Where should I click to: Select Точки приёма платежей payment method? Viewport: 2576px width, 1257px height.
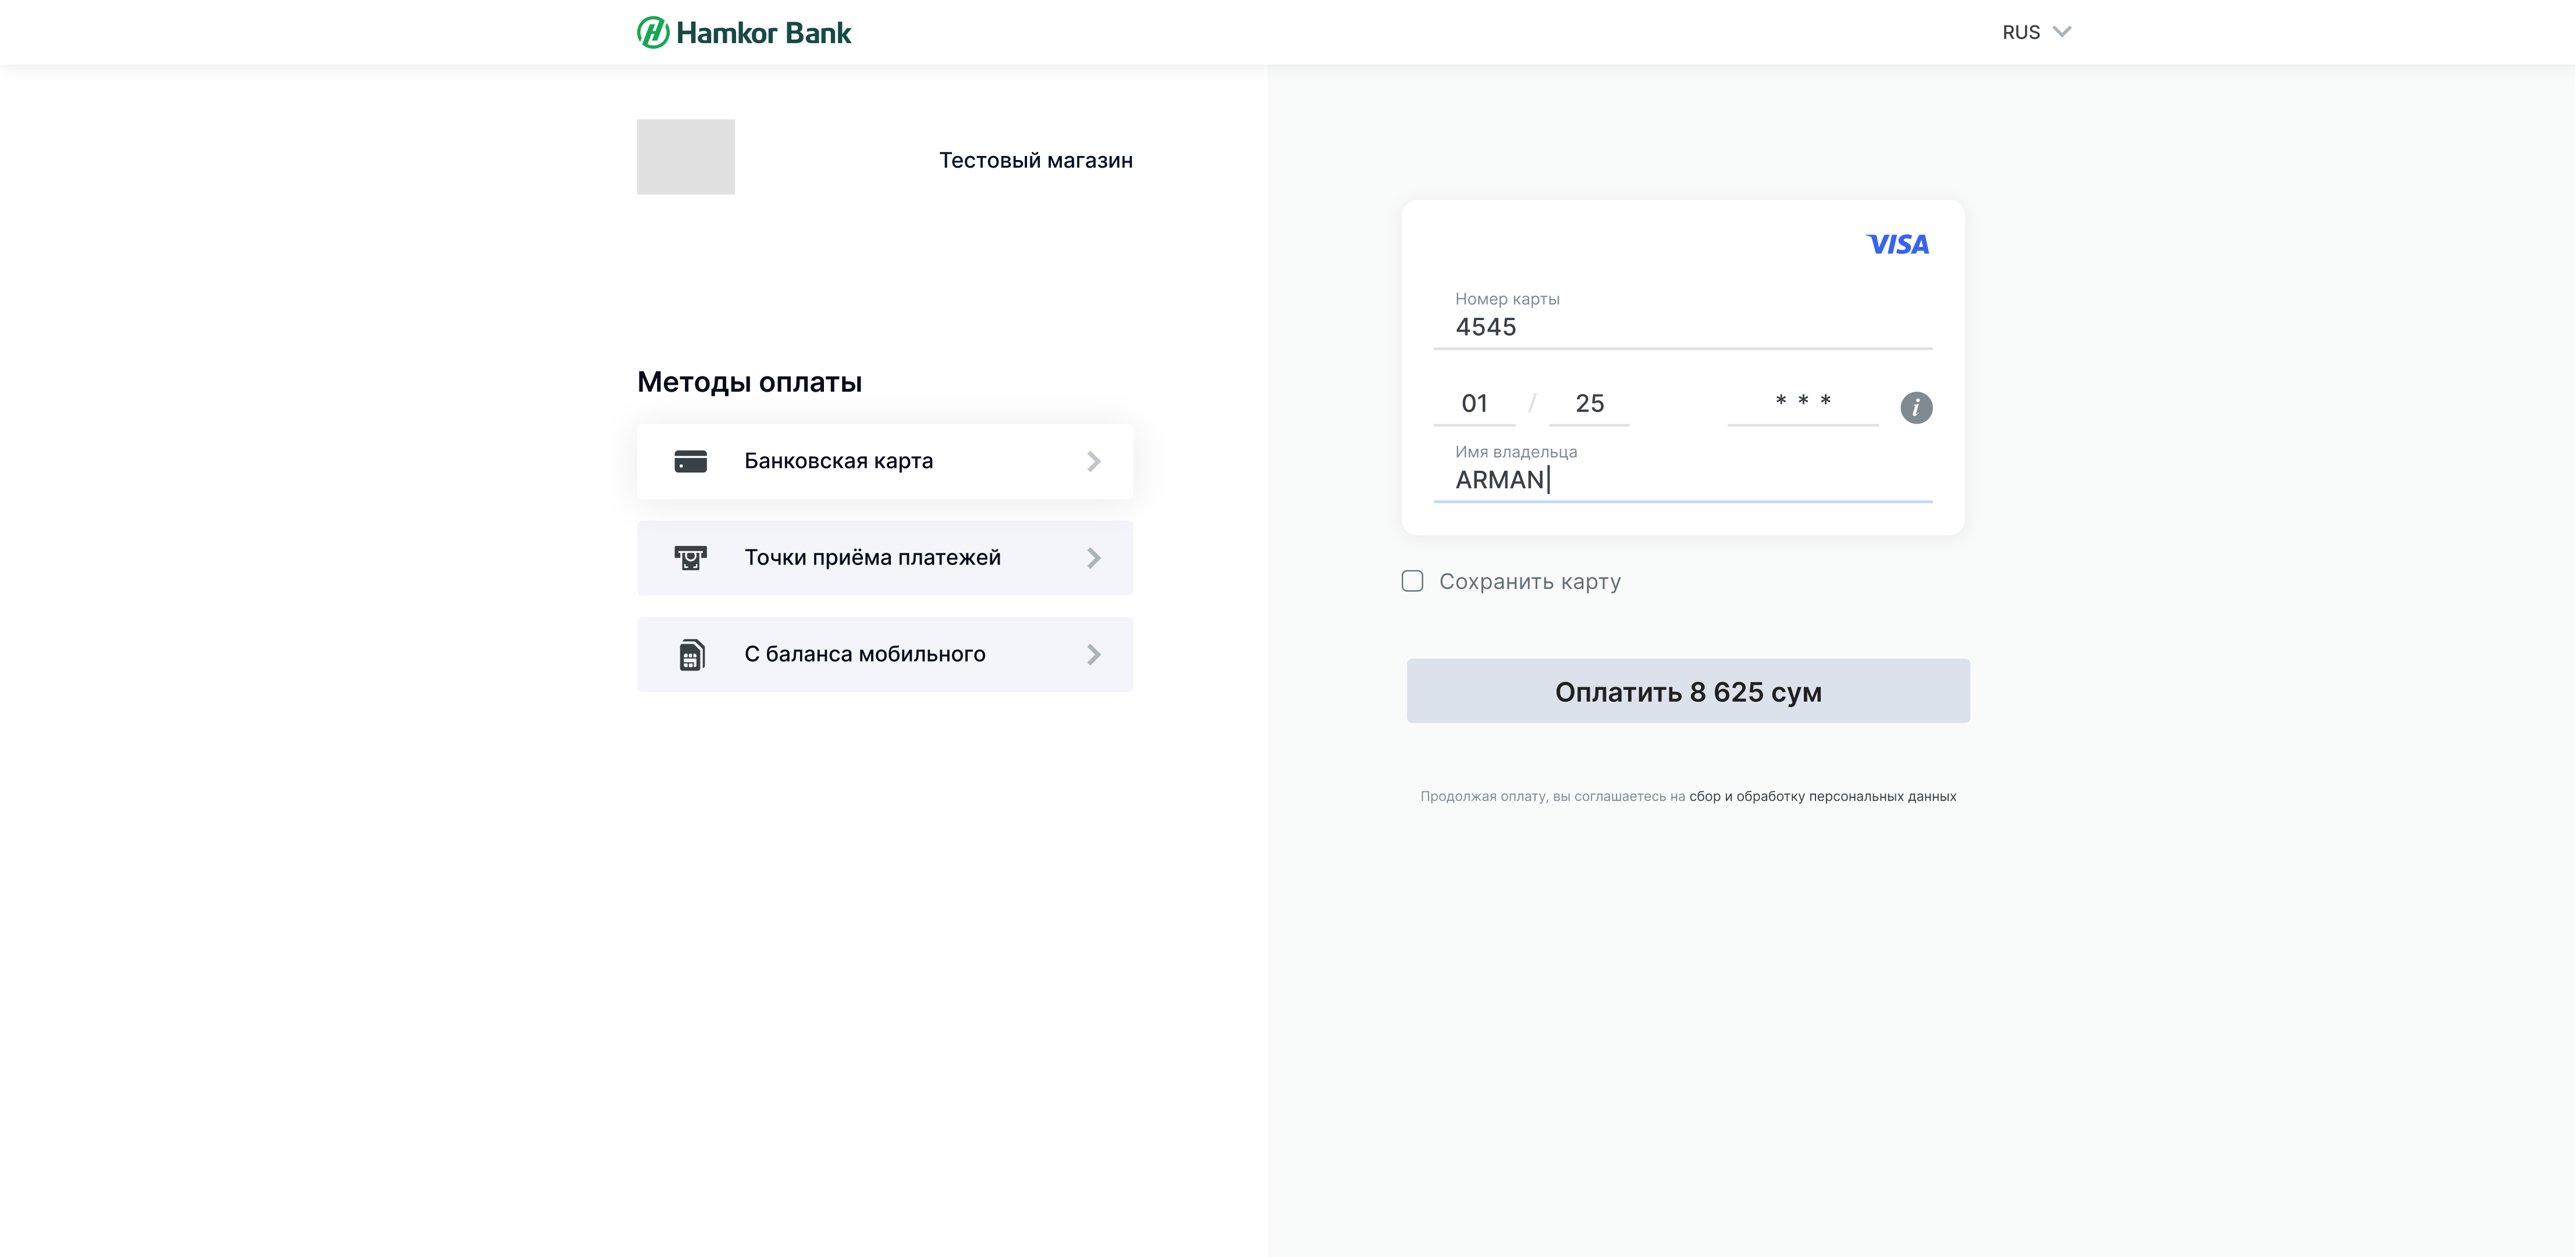pyautogui.click(x=872, y=558)
